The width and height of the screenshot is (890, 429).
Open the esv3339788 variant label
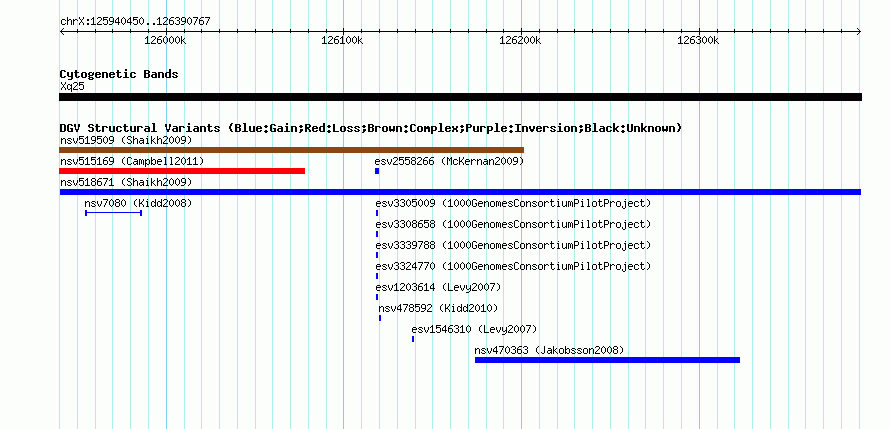pos(513,245)
